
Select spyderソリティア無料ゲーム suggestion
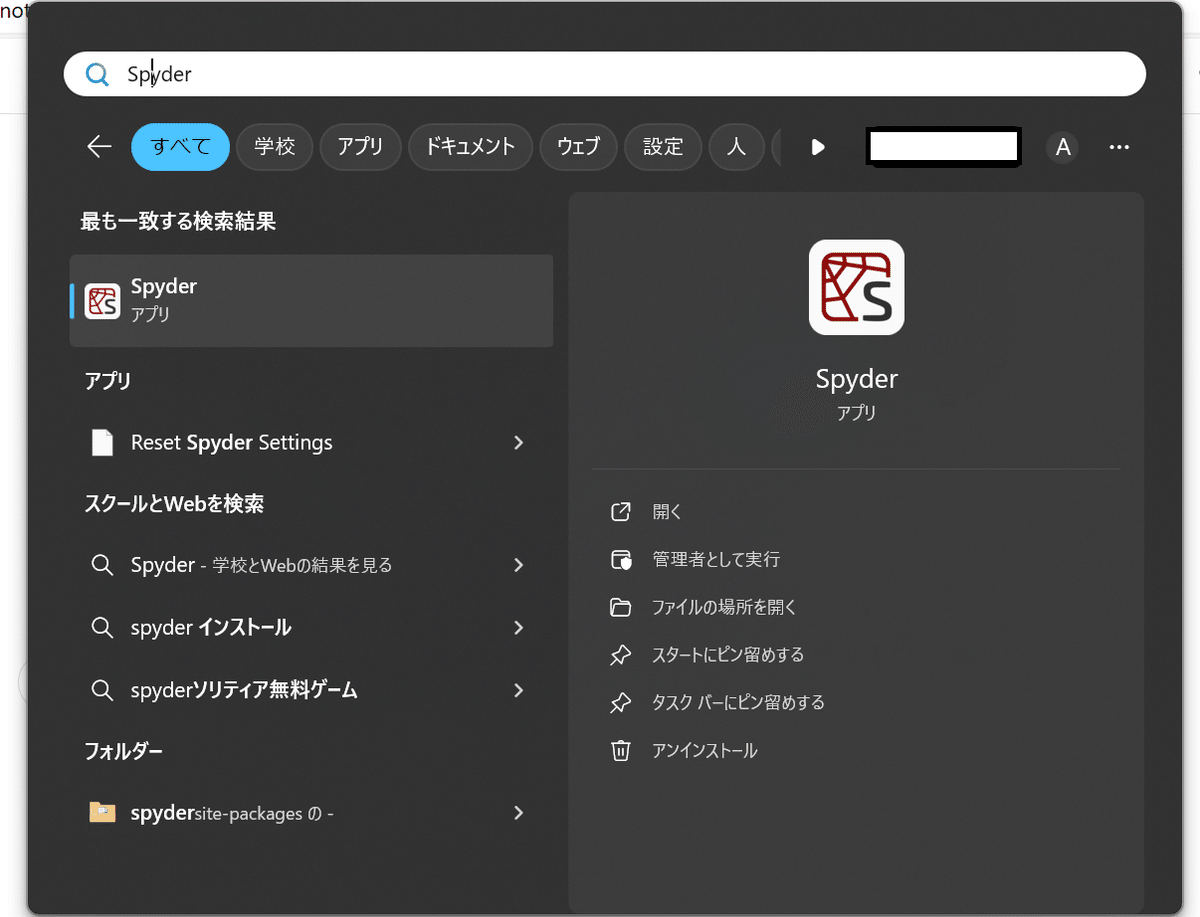(311, 690)
